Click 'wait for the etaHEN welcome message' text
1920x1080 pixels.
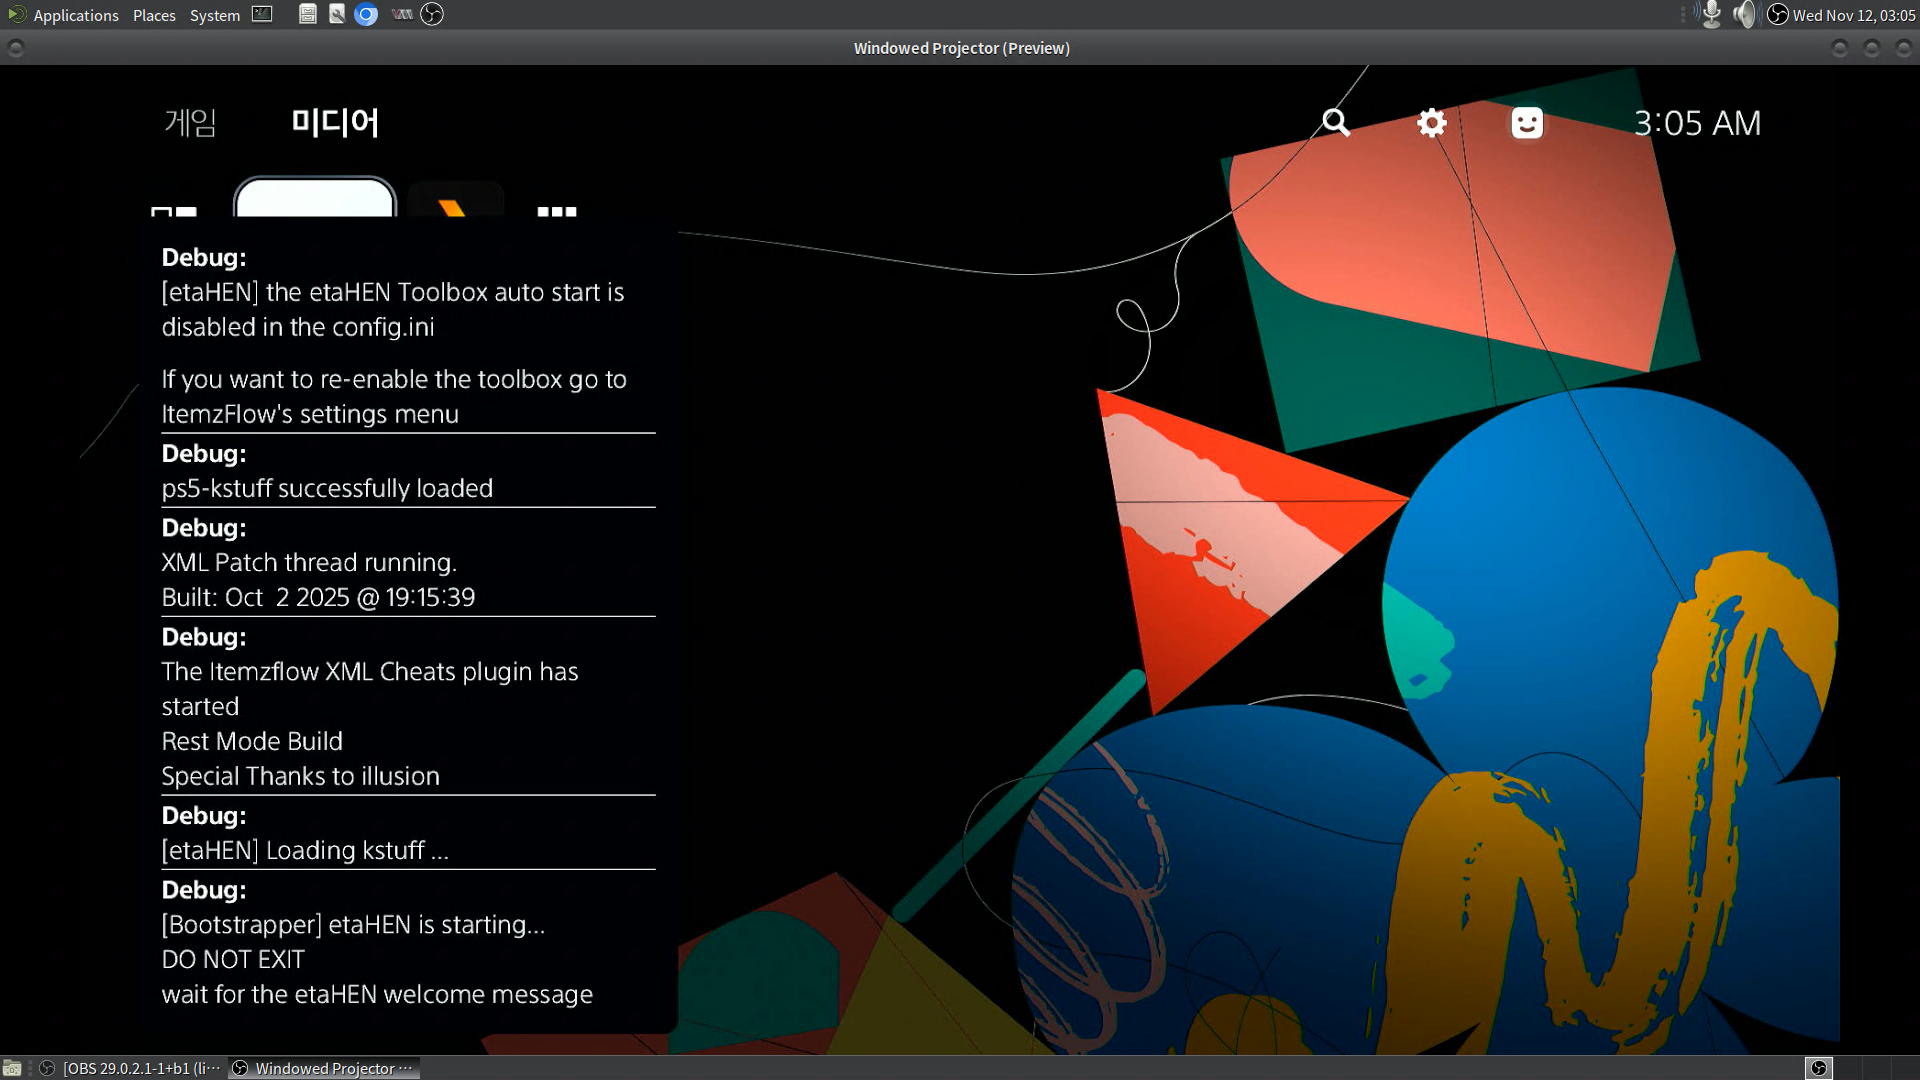[x=377, y=994]
